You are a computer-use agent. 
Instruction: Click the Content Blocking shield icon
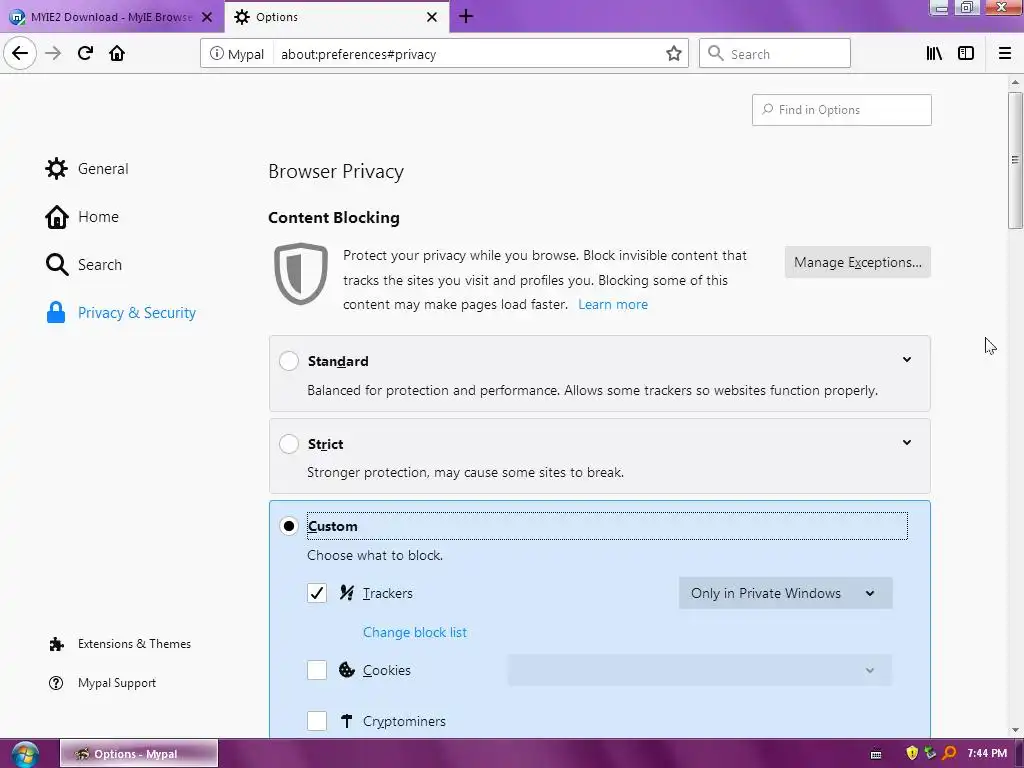coord(300,274)
